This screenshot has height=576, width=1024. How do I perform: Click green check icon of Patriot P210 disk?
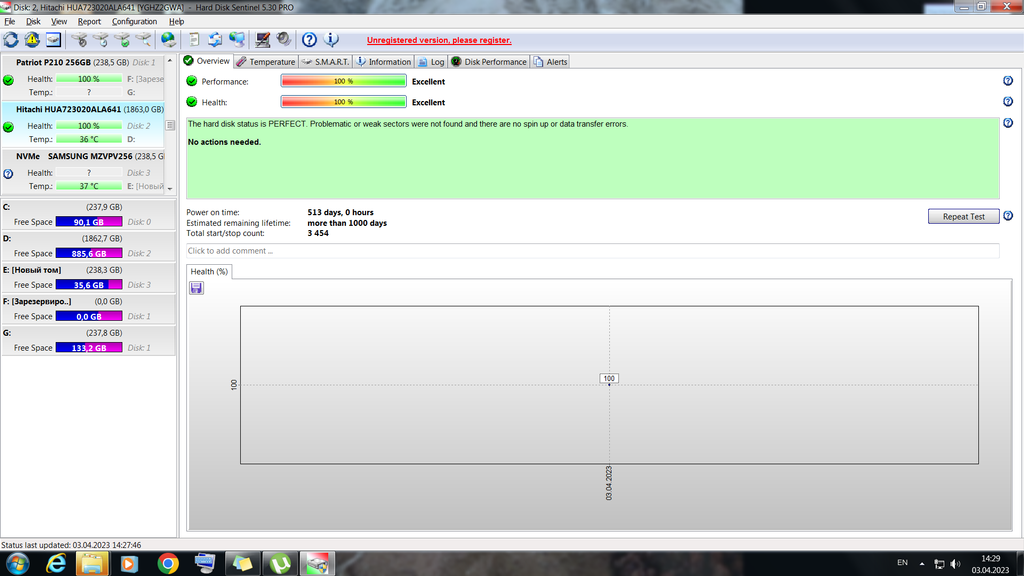click(8, 80)
